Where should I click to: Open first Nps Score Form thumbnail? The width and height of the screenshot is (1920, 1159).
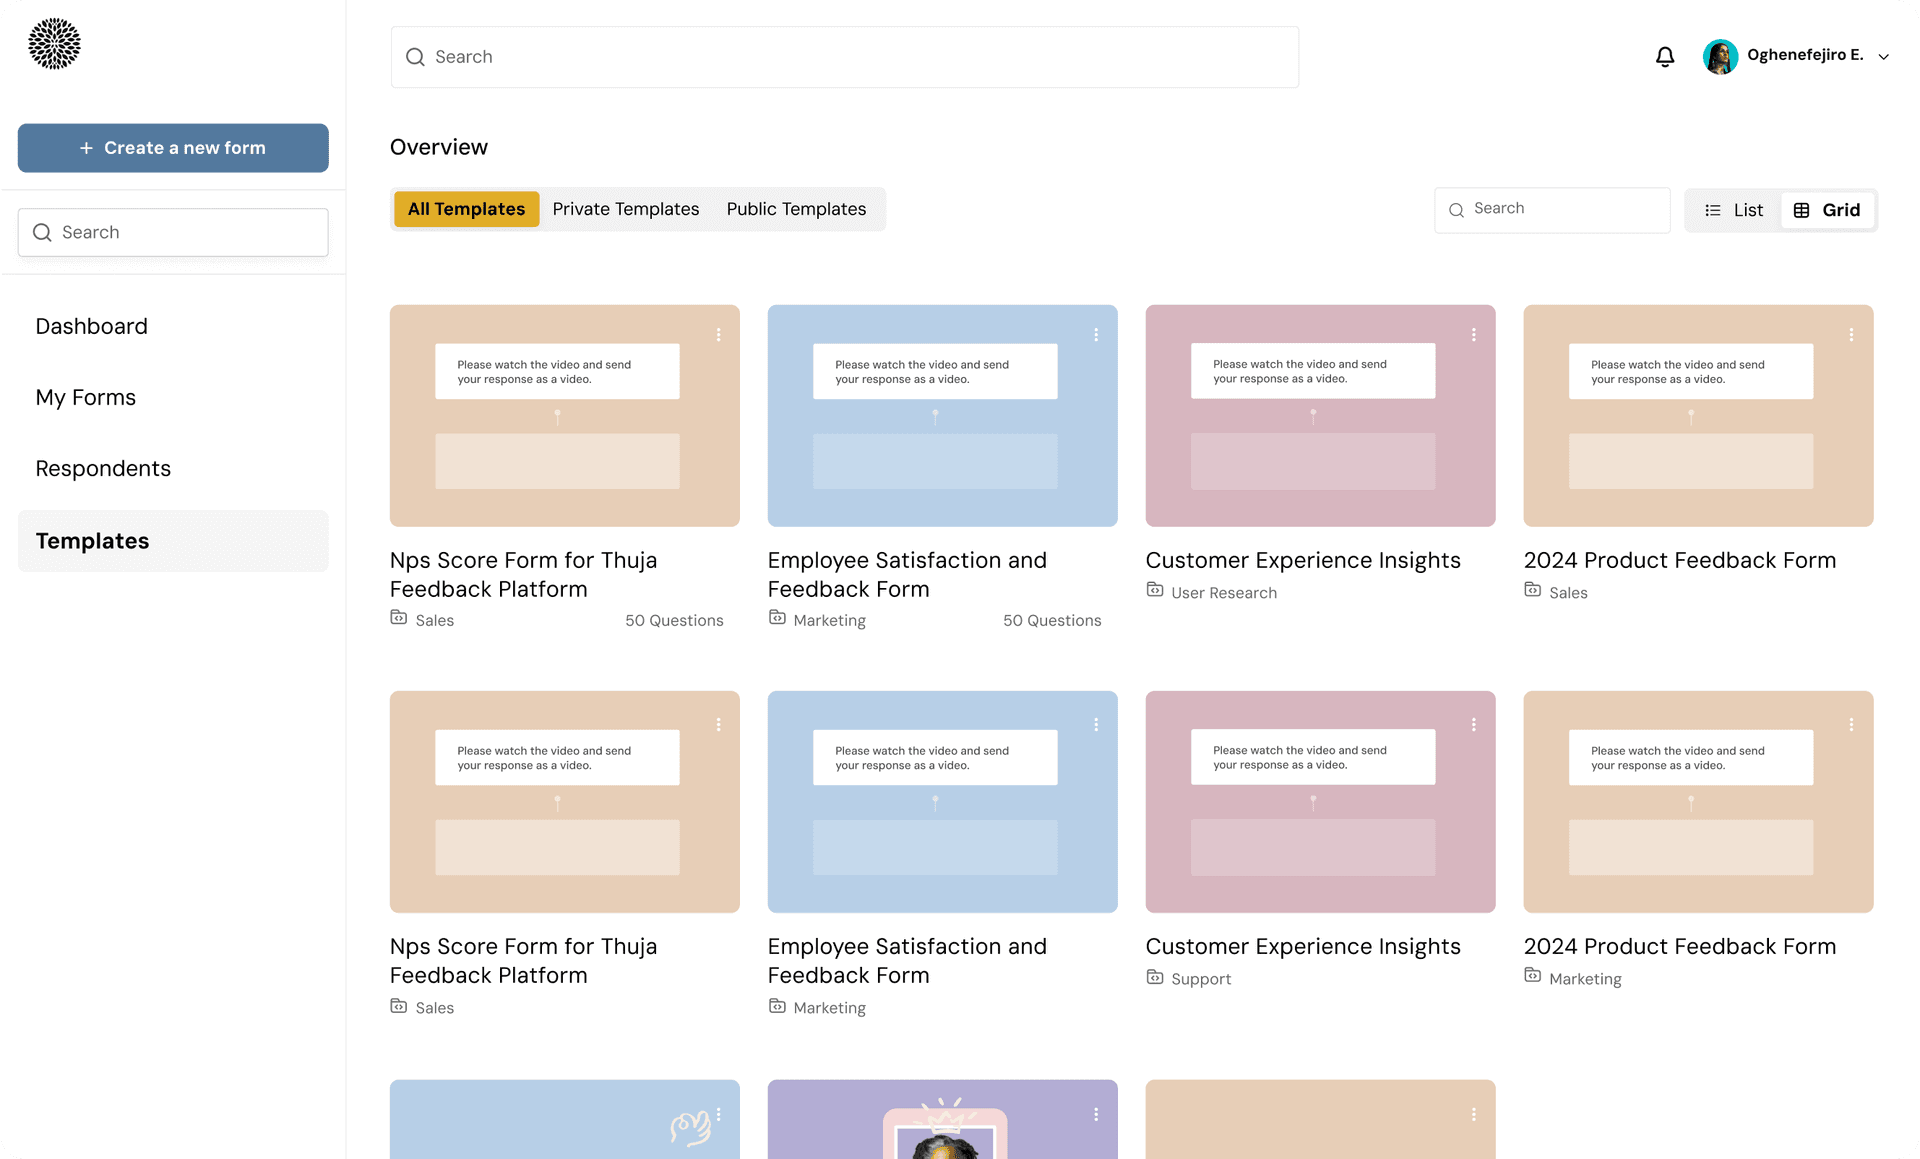tap(565, 416)
